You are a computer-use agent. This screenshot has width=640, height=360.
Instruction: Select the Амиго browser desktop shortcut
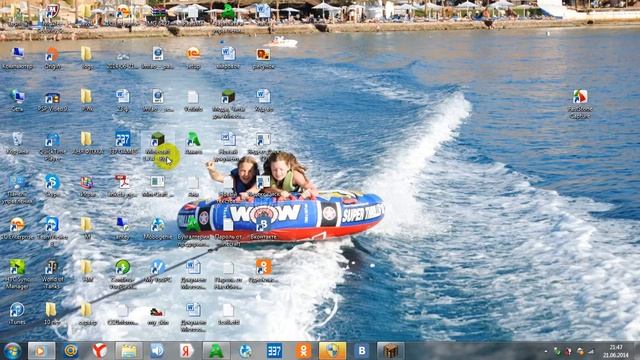(193, 143)
